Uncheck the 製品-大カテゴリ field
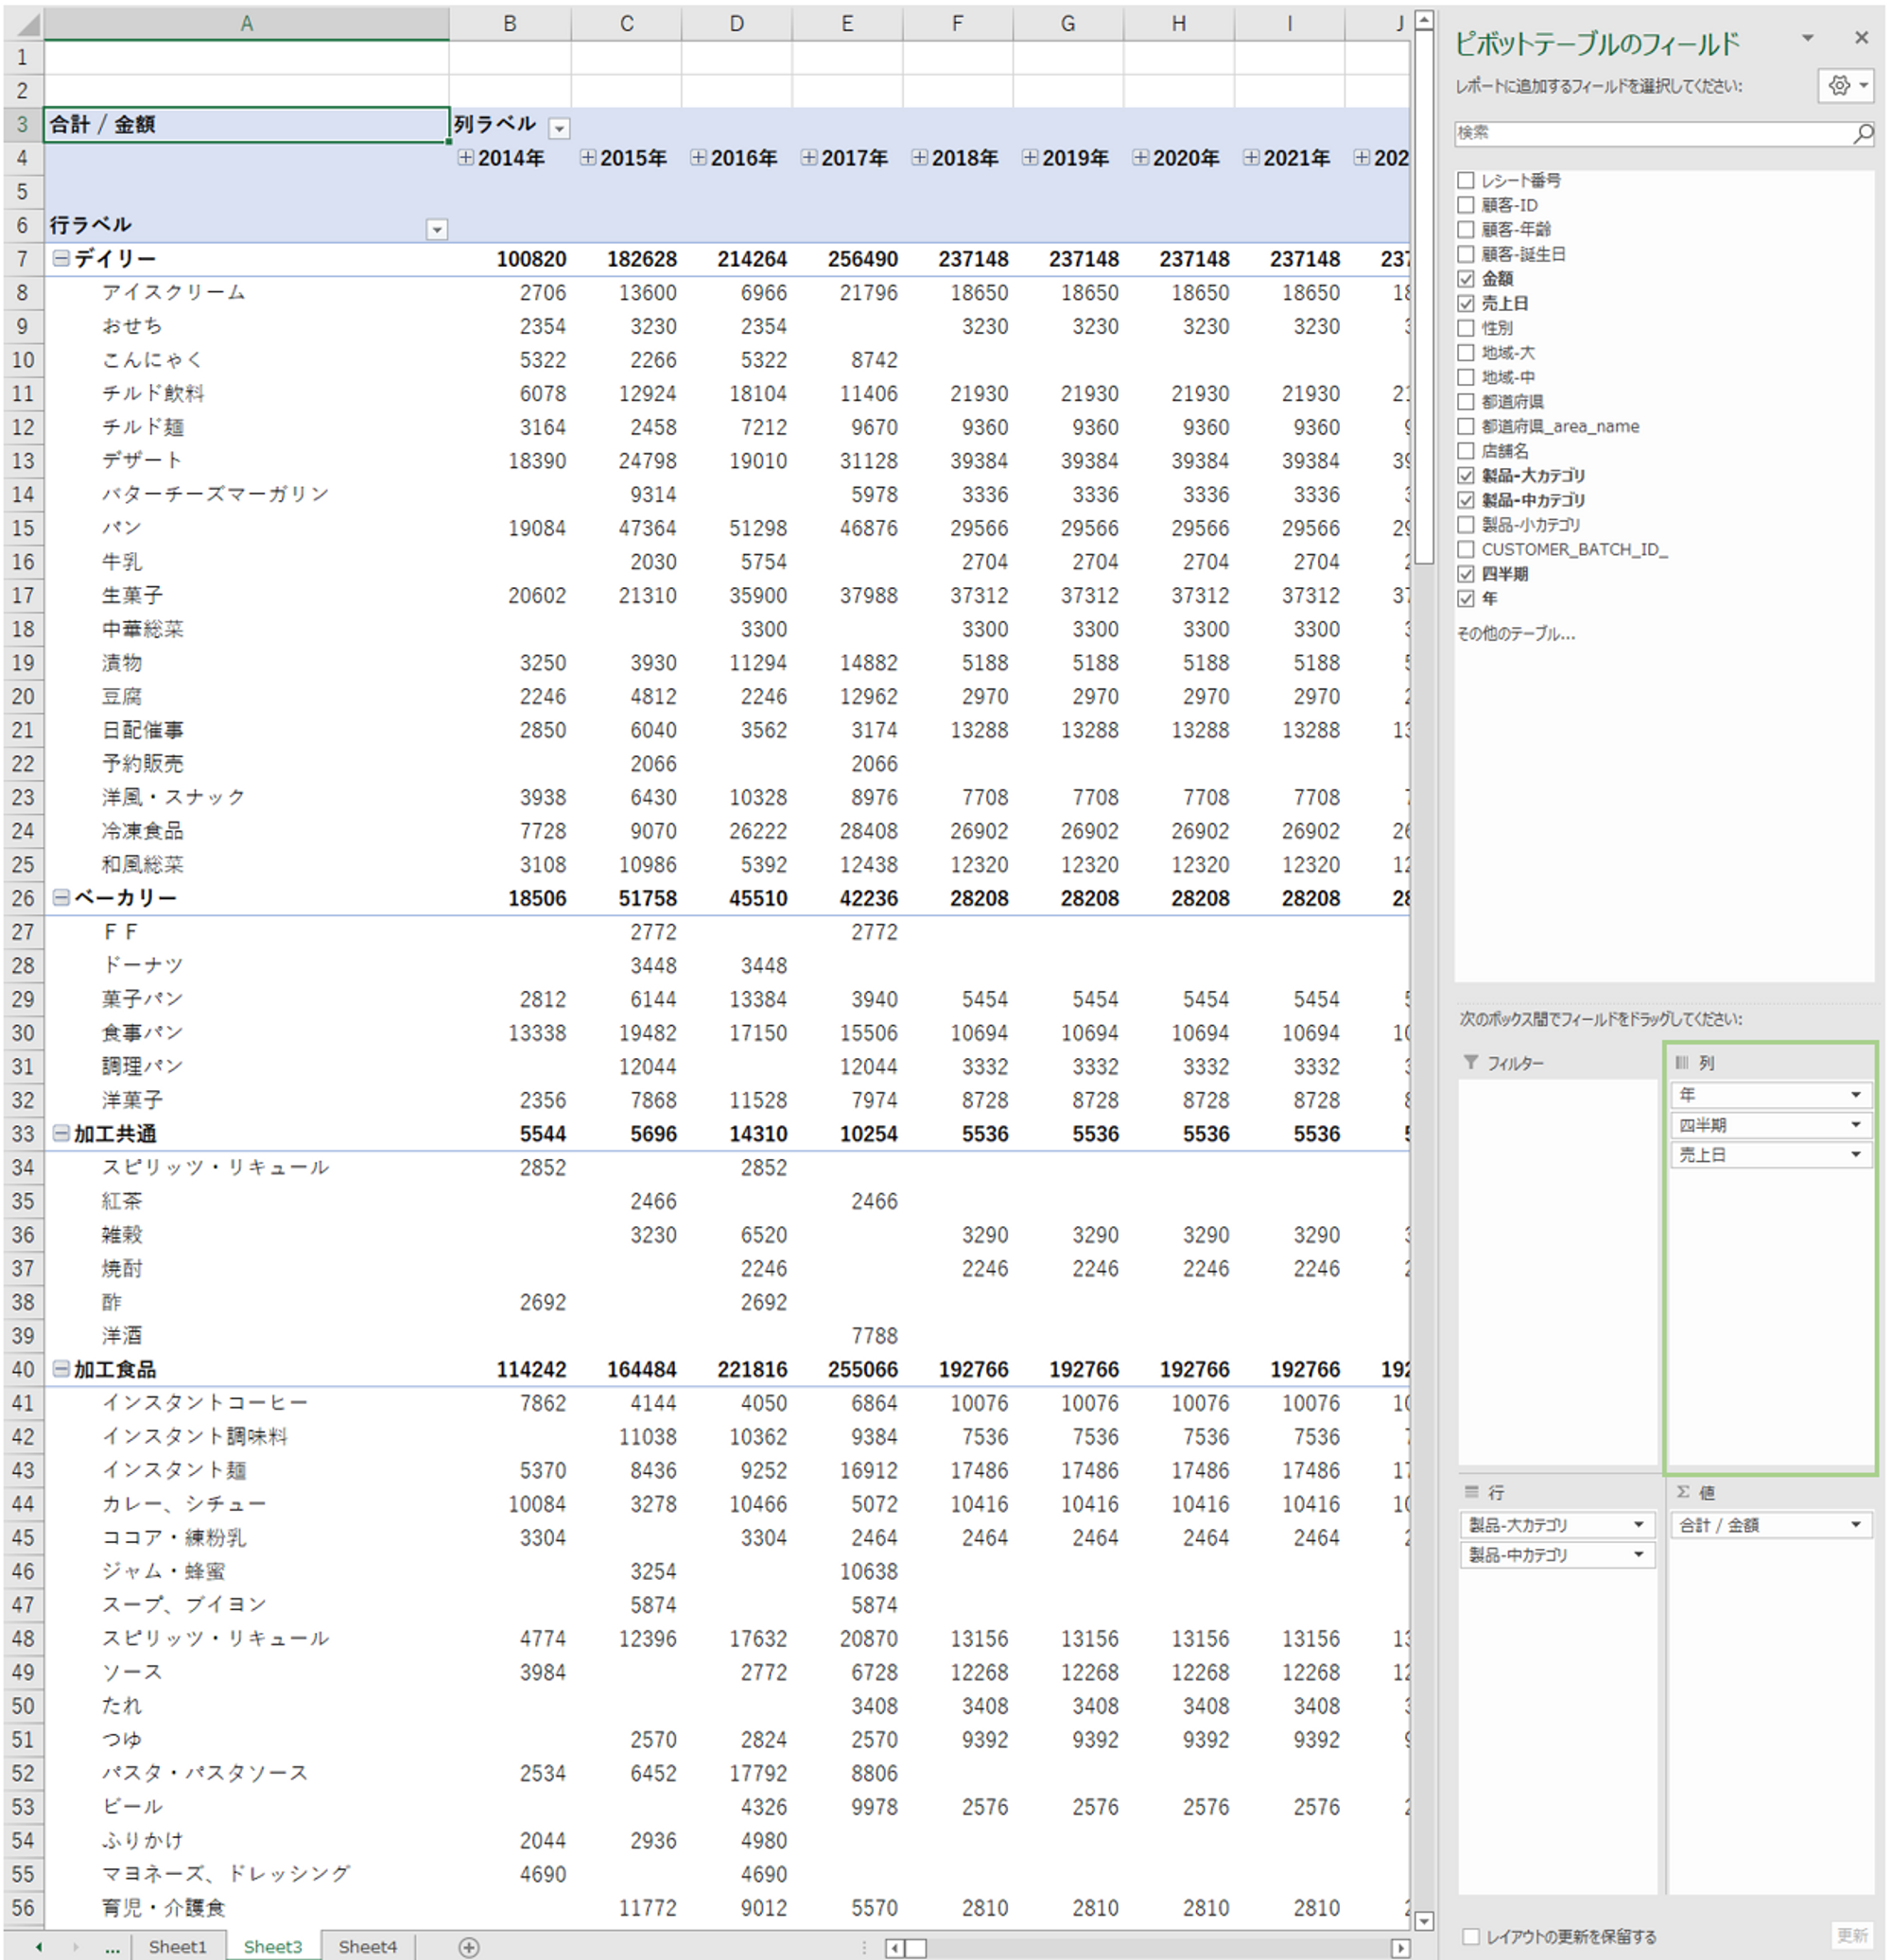Viewport: 1891px width, 1960px height. point(1466,476)
